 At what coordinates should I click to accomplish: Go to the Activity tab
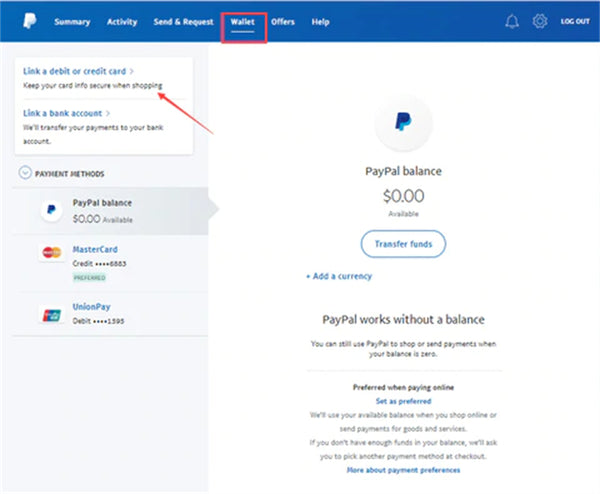(122, 21)
